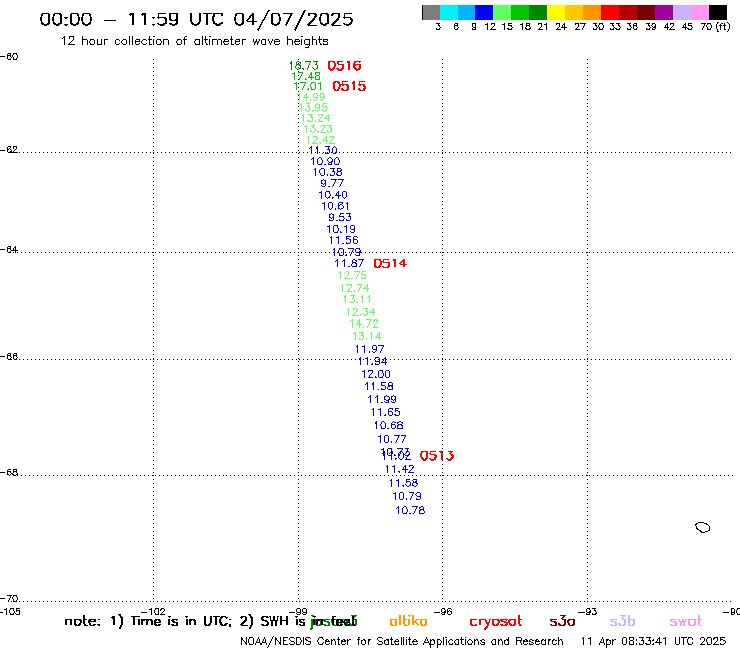Select the 0514 time marker
The image size is (740, 650).
point(390,263)
